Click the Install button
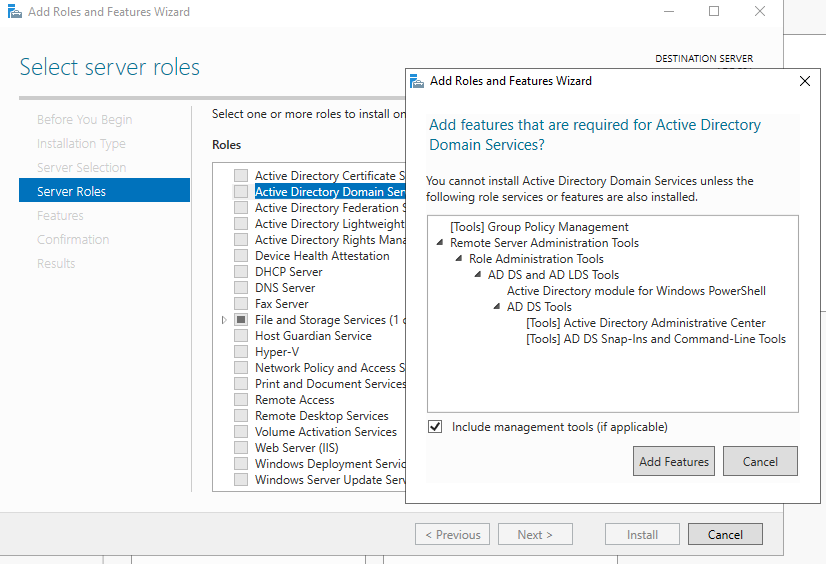Viewport: 826px width, 564px height. 642,535
